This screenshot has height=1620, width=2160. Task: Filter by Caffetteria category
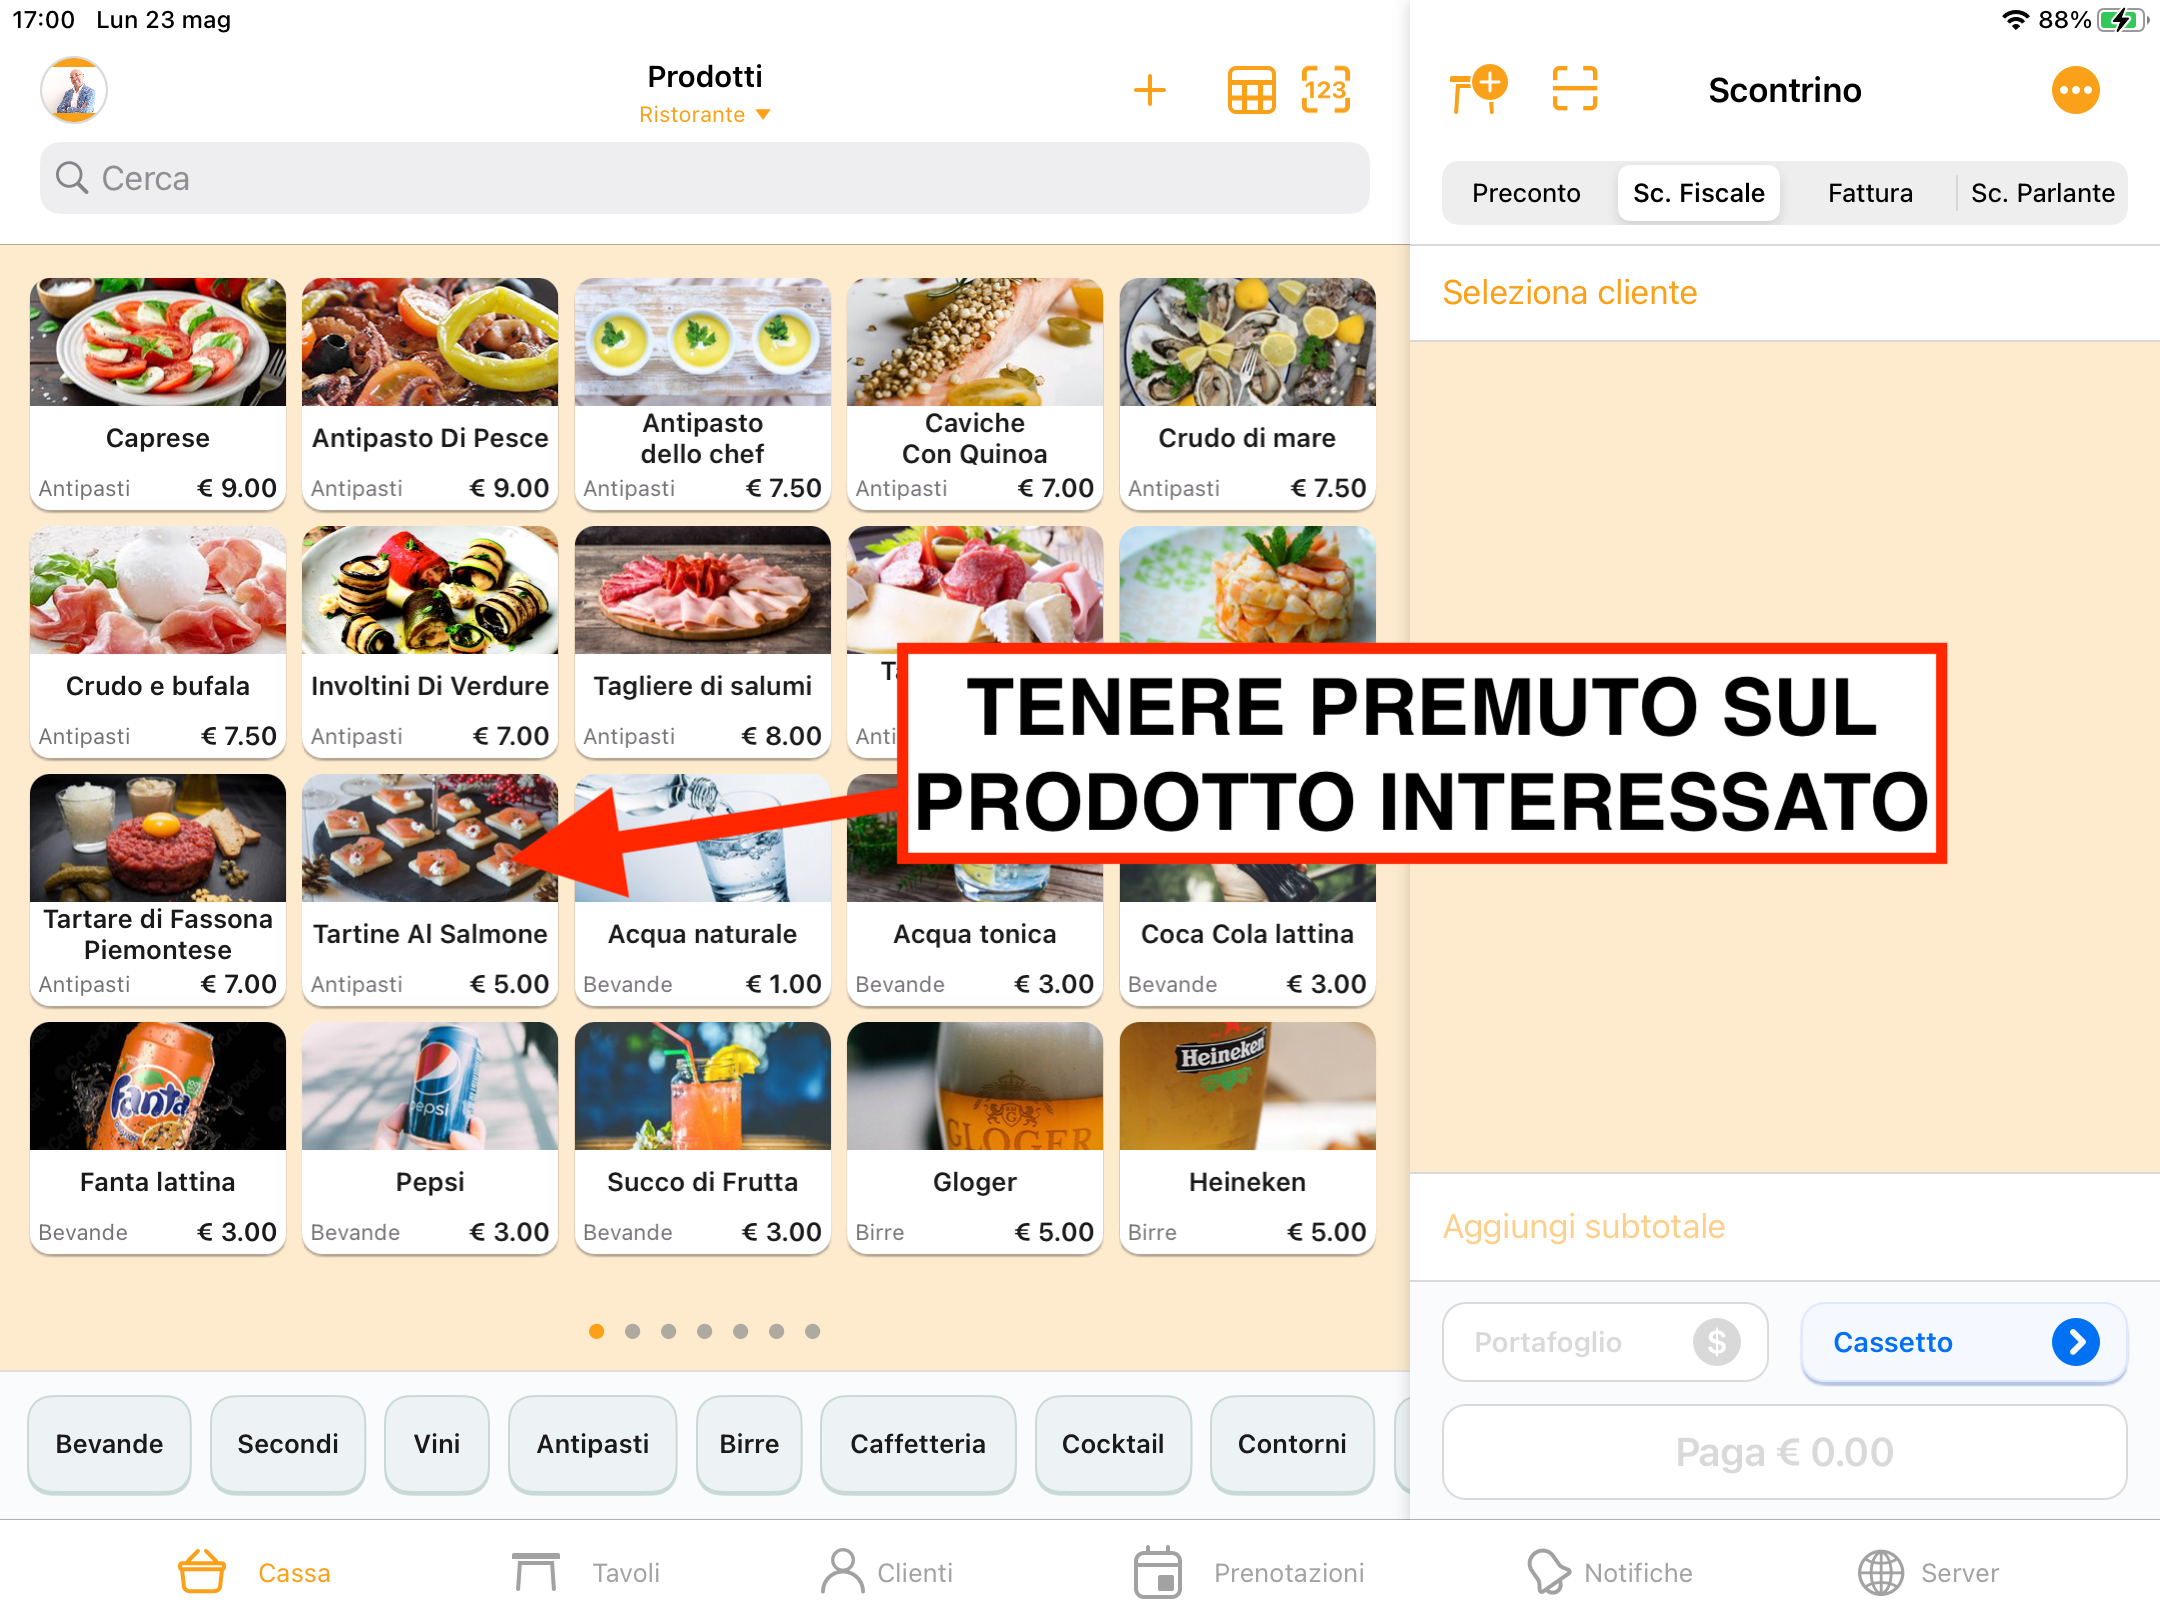coord(918,1444)
